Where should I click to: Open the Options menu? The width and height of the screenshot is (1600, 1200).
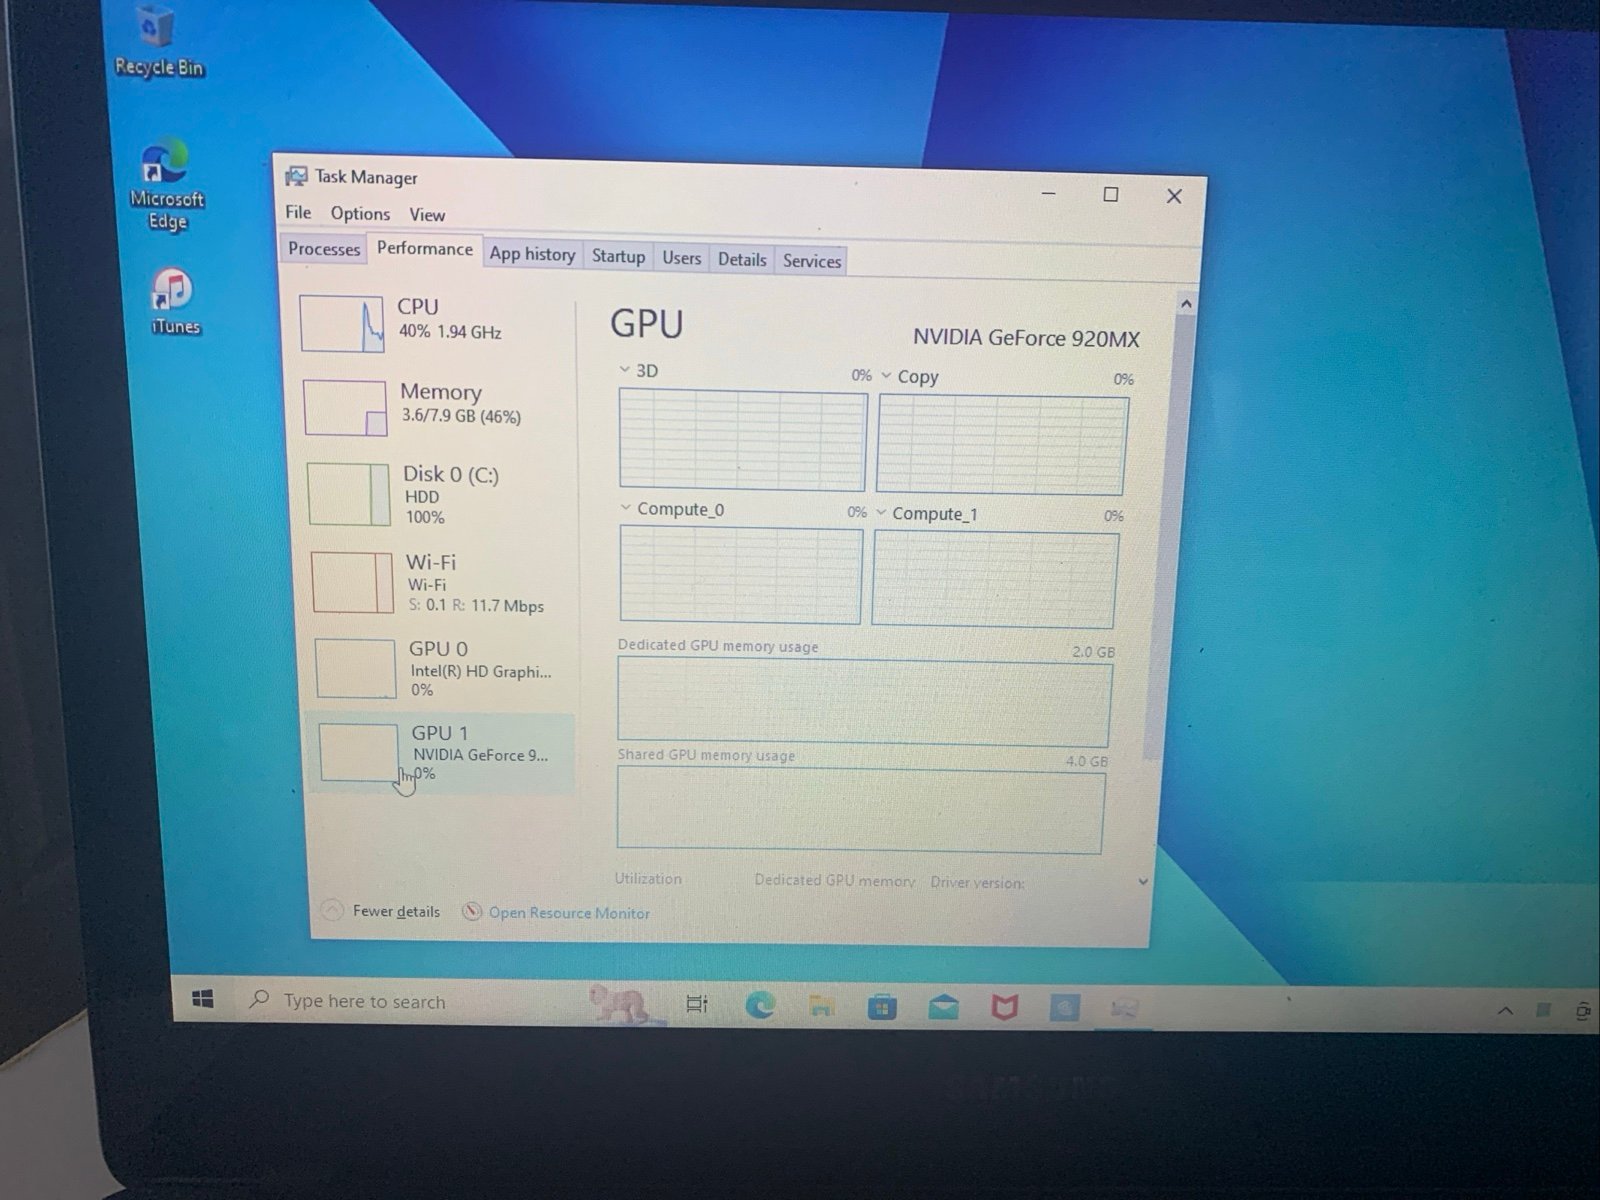[360, 213]
